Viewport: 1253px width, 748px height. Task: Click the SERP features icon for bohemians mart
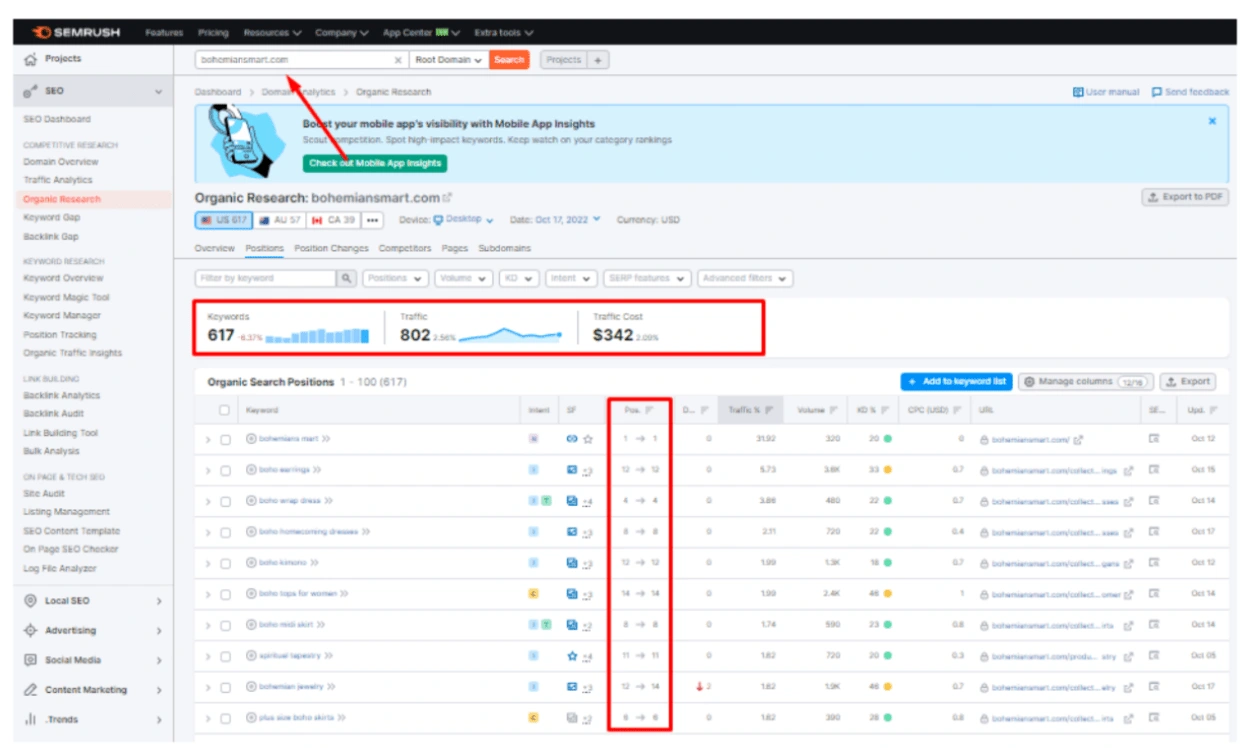point(571,439)
